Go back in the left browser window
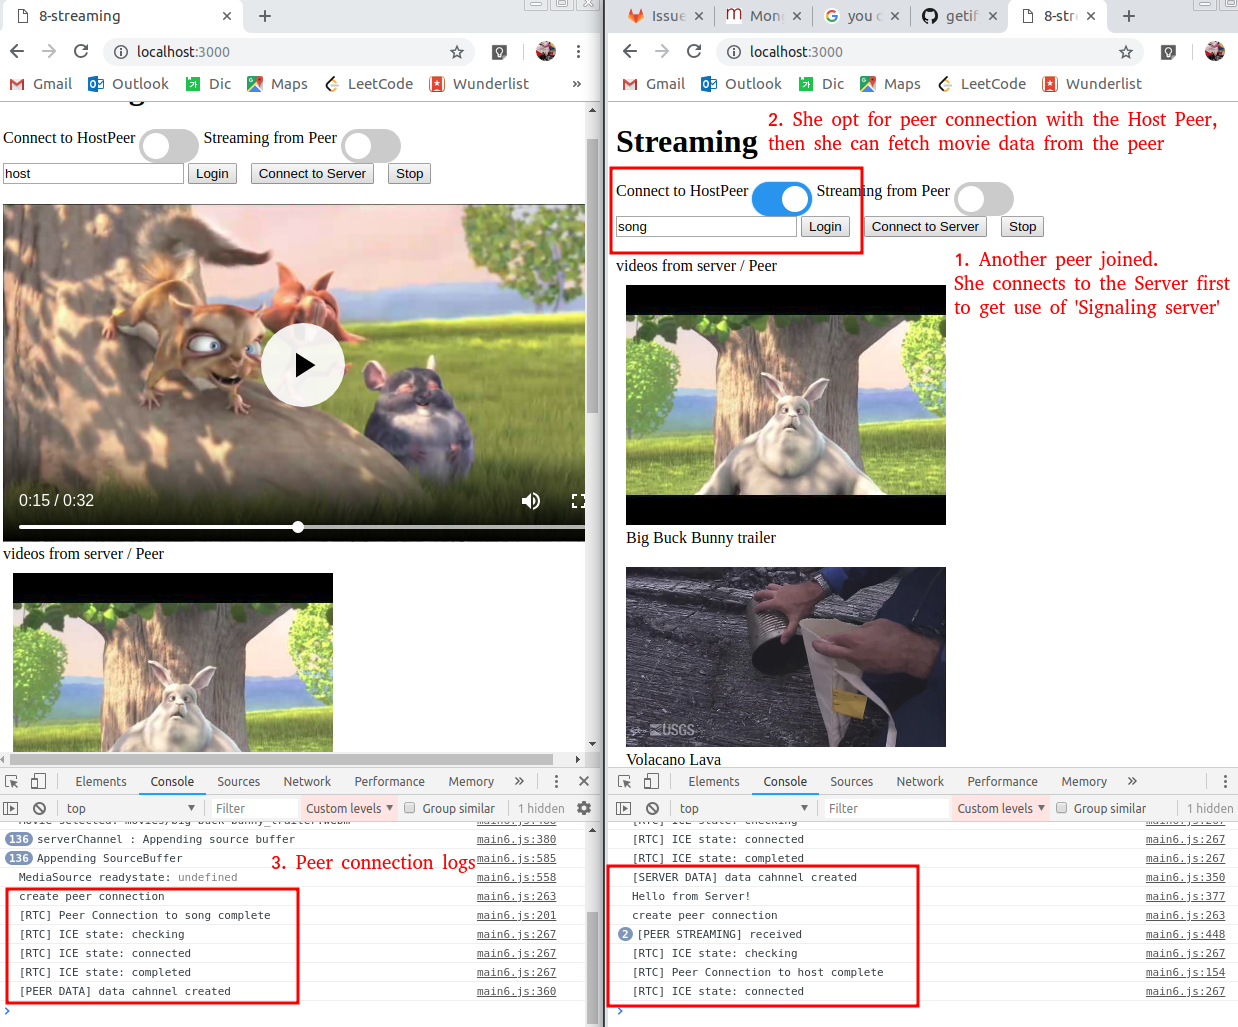Viewport: 1238px width, 1027px height. click(x=17, y=51)
